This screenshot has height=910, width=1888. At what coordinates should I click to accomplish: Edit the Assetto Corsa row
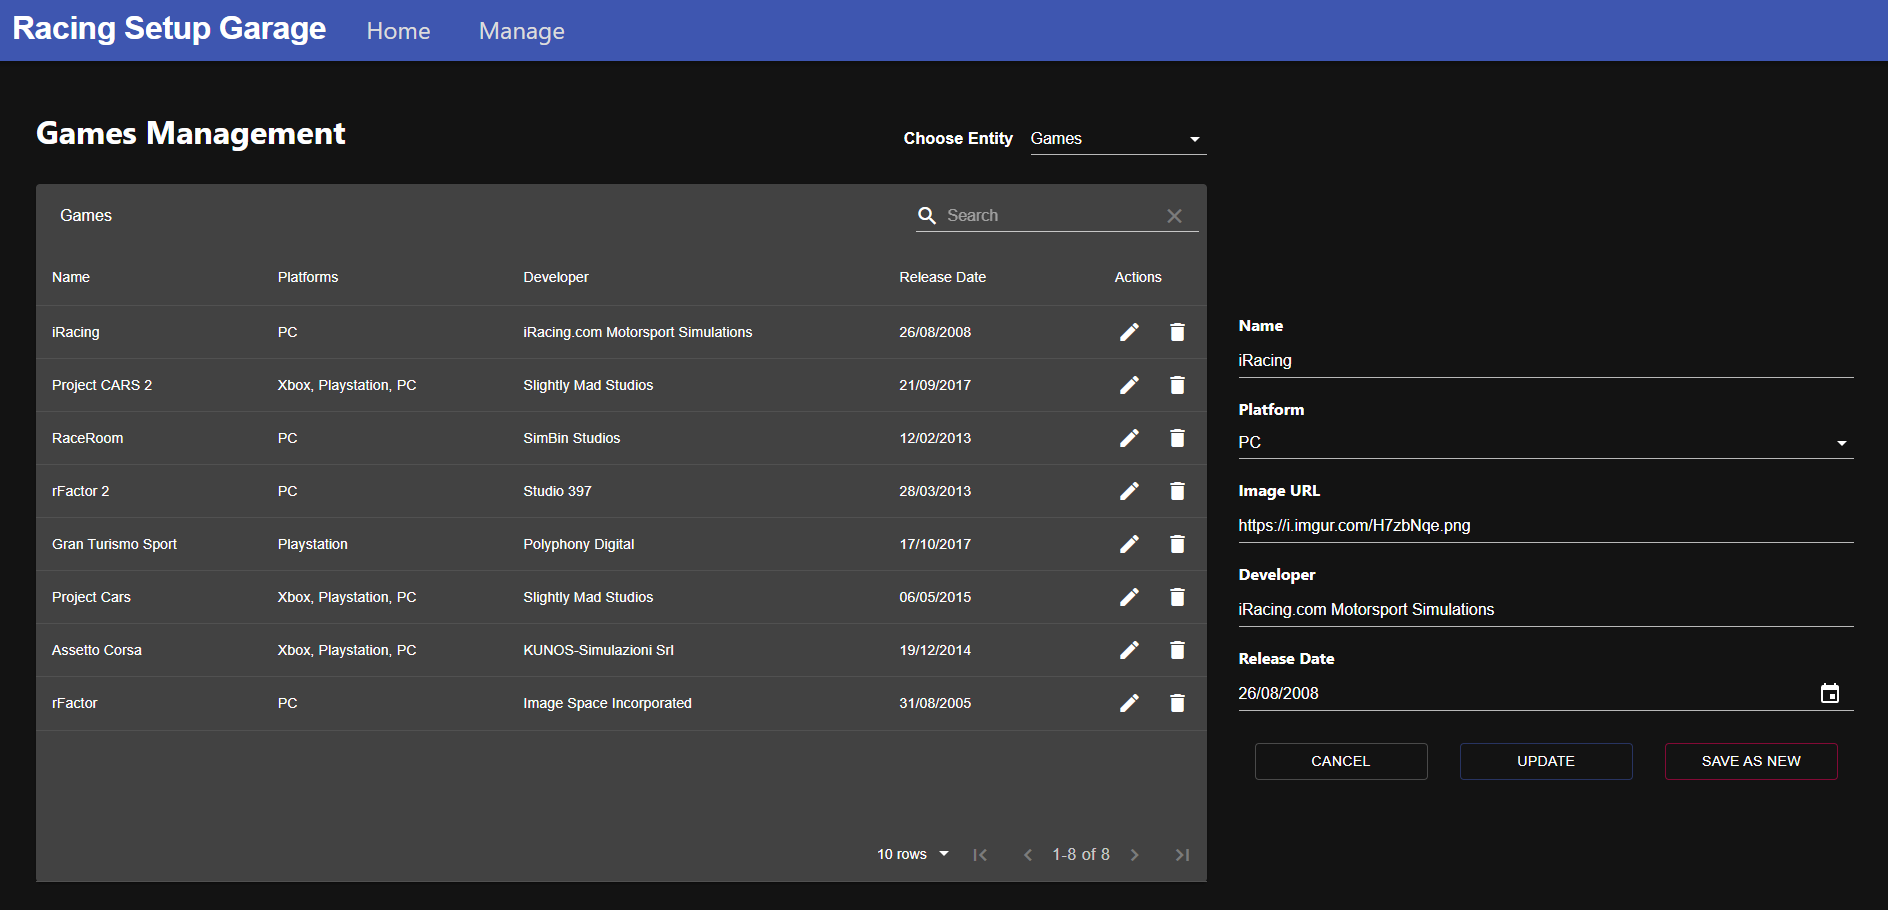click(1129, 650)
